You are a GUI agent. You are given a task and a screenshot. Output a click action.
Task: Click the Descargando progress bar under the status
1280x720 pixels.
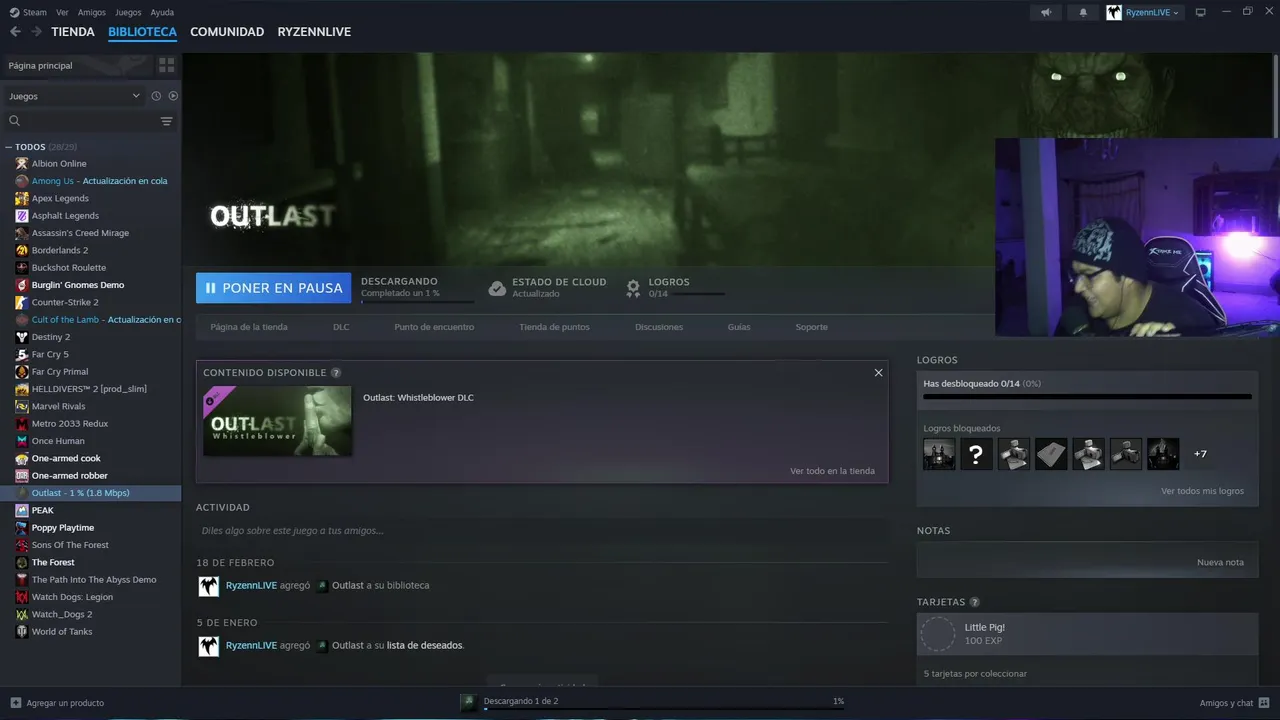417,301
